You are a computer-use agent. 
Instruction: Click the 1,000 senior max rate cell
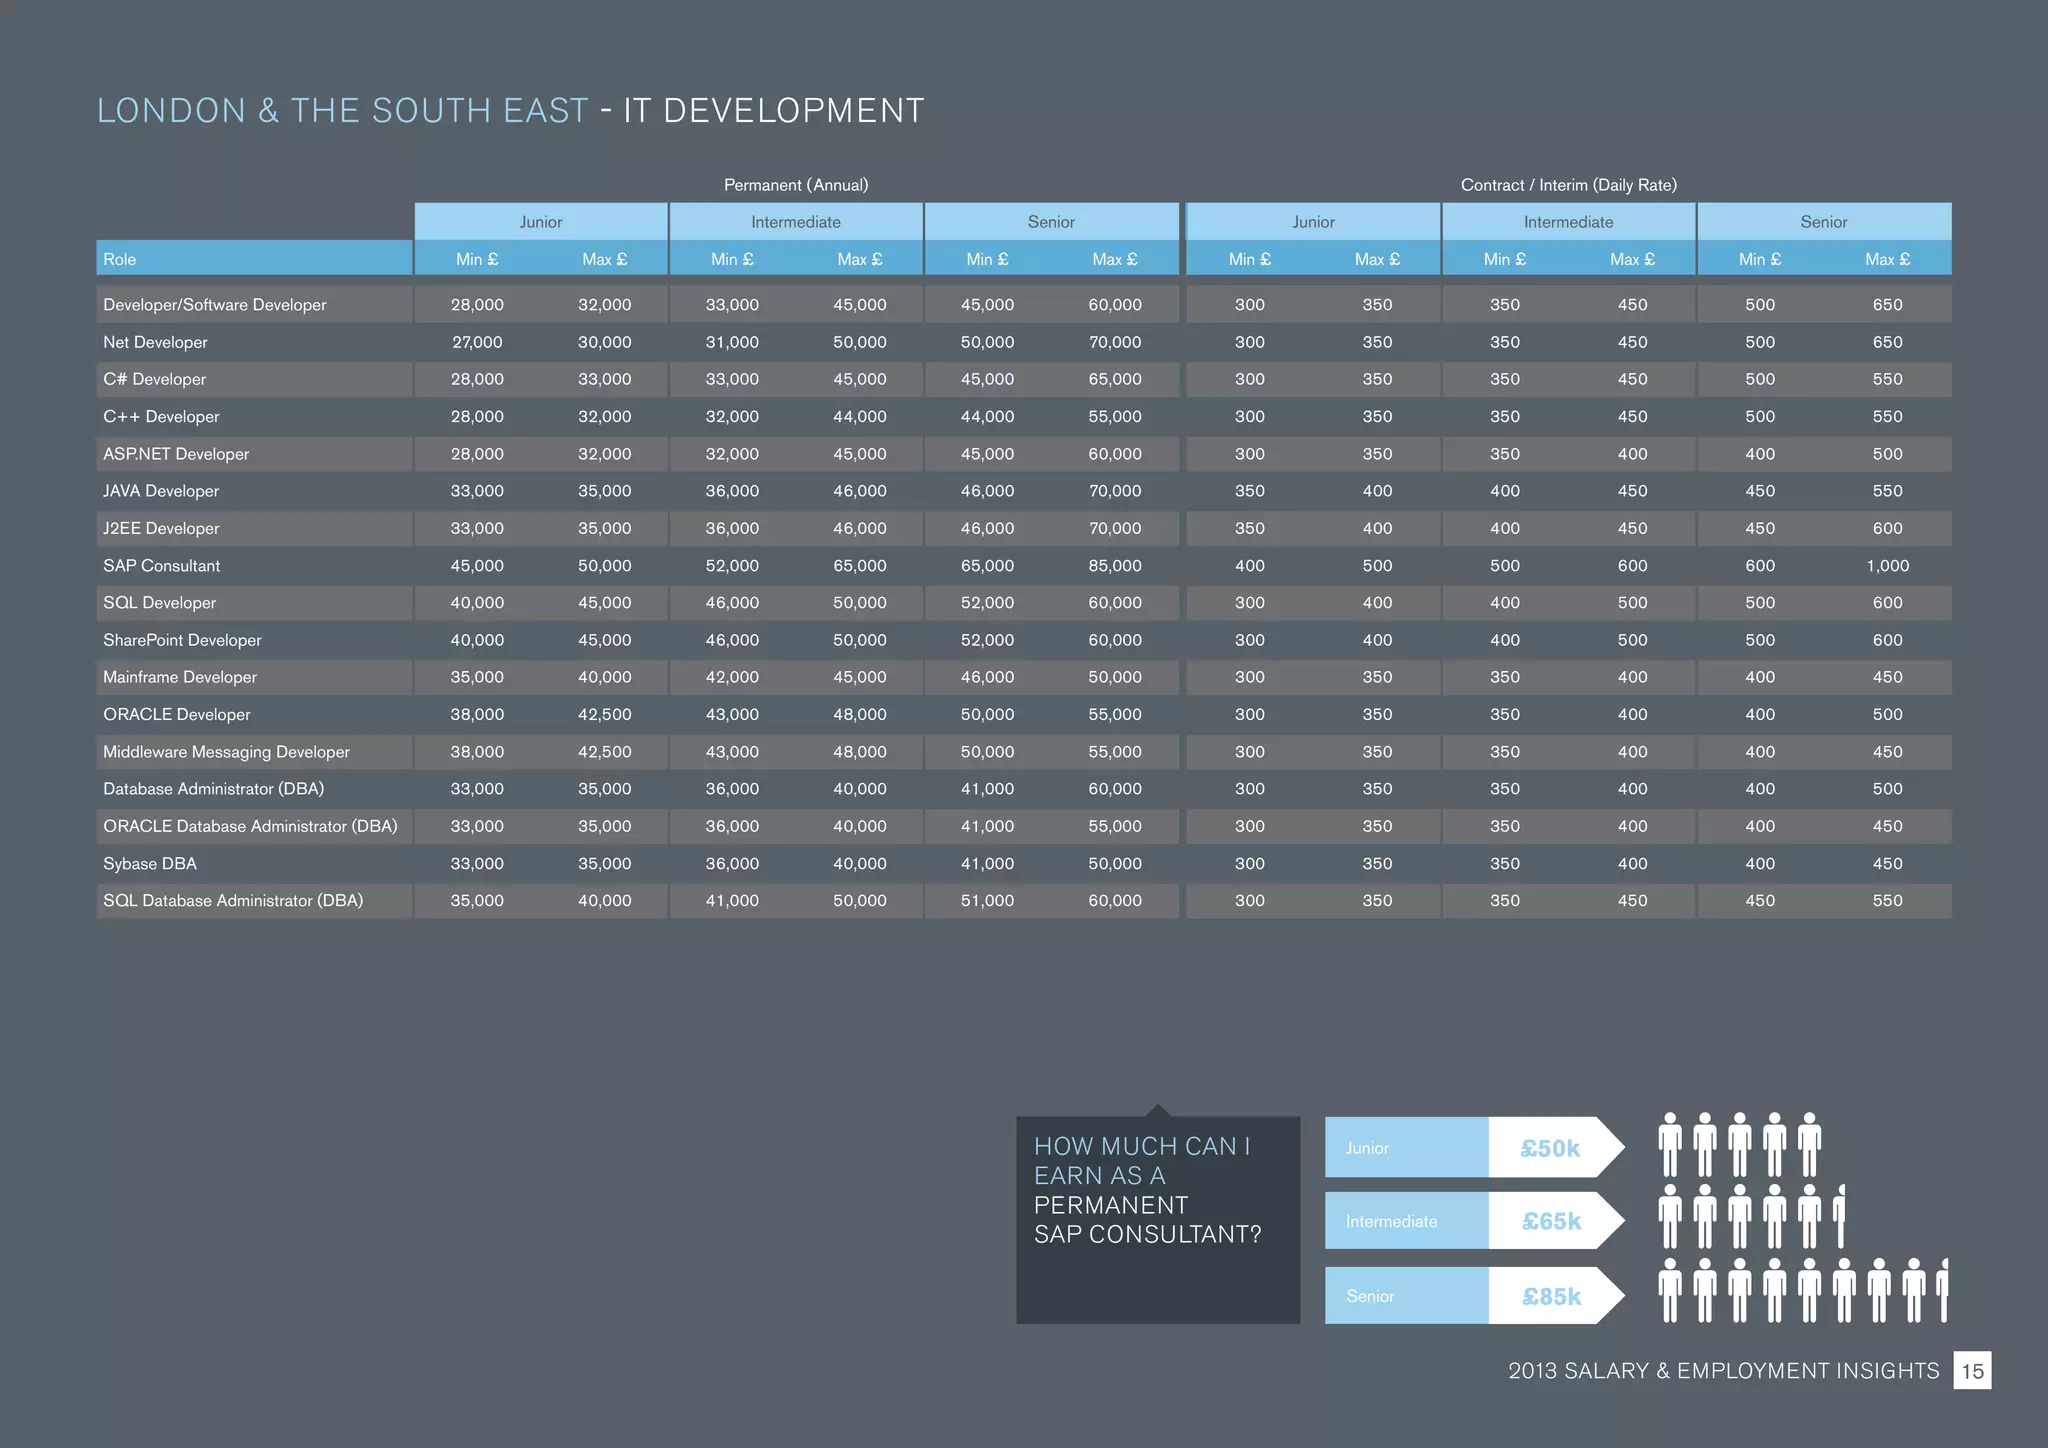click(x=1887, y=566)
